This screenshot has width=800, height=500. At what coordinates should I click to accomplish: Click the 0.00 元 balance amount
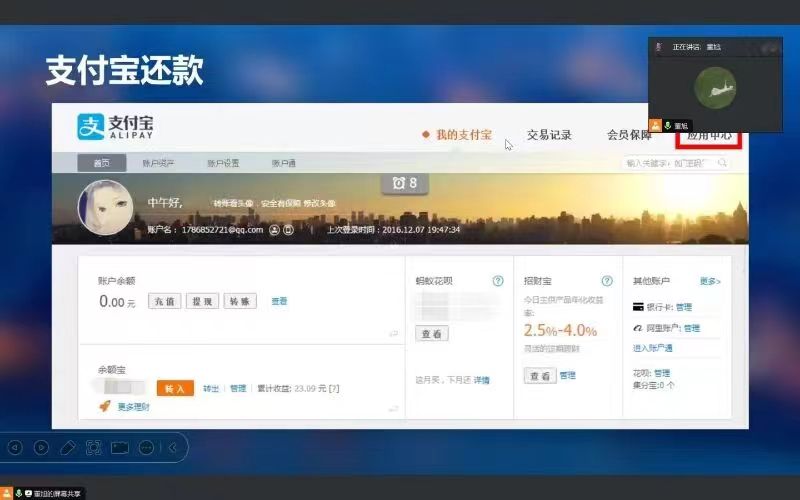point(117,302)
